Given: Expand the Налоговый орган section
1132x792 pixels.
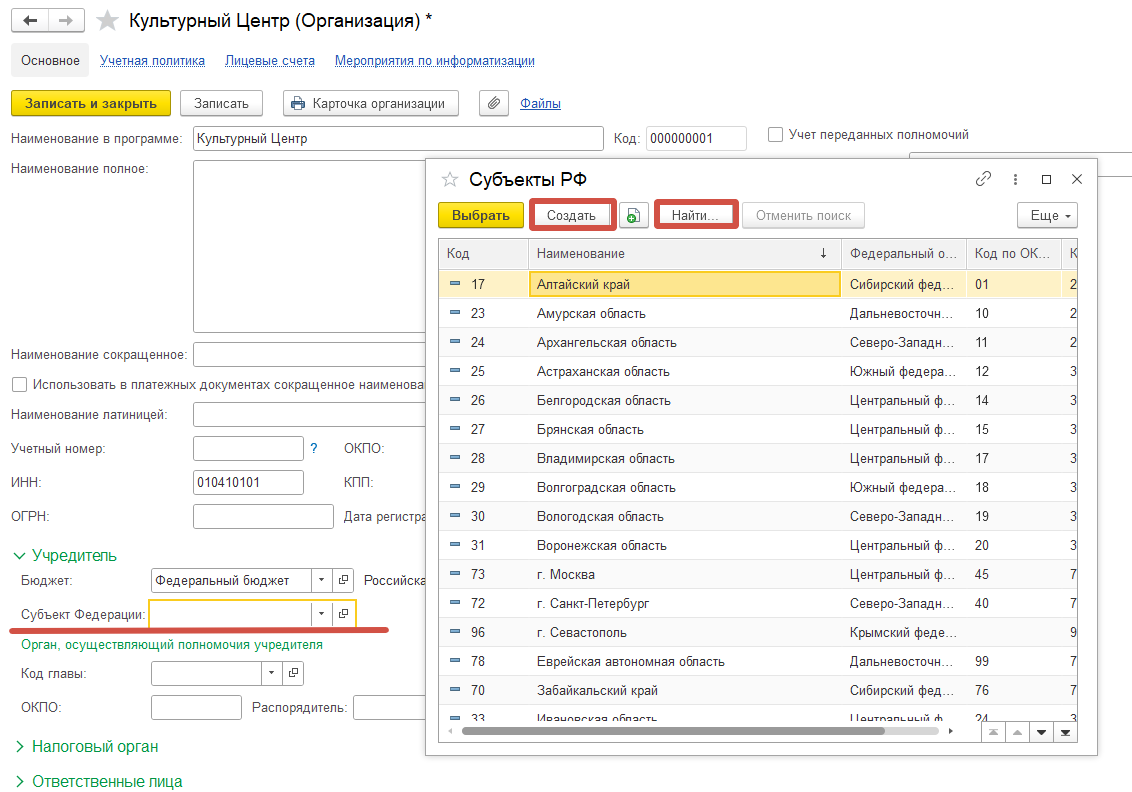Looking at the screenshot, I should click(x=87, y=747).
